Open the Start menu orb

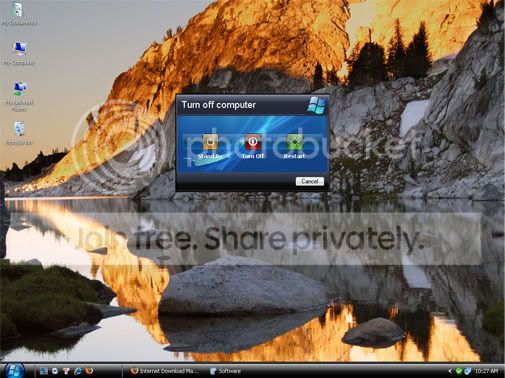click(13, 370)
